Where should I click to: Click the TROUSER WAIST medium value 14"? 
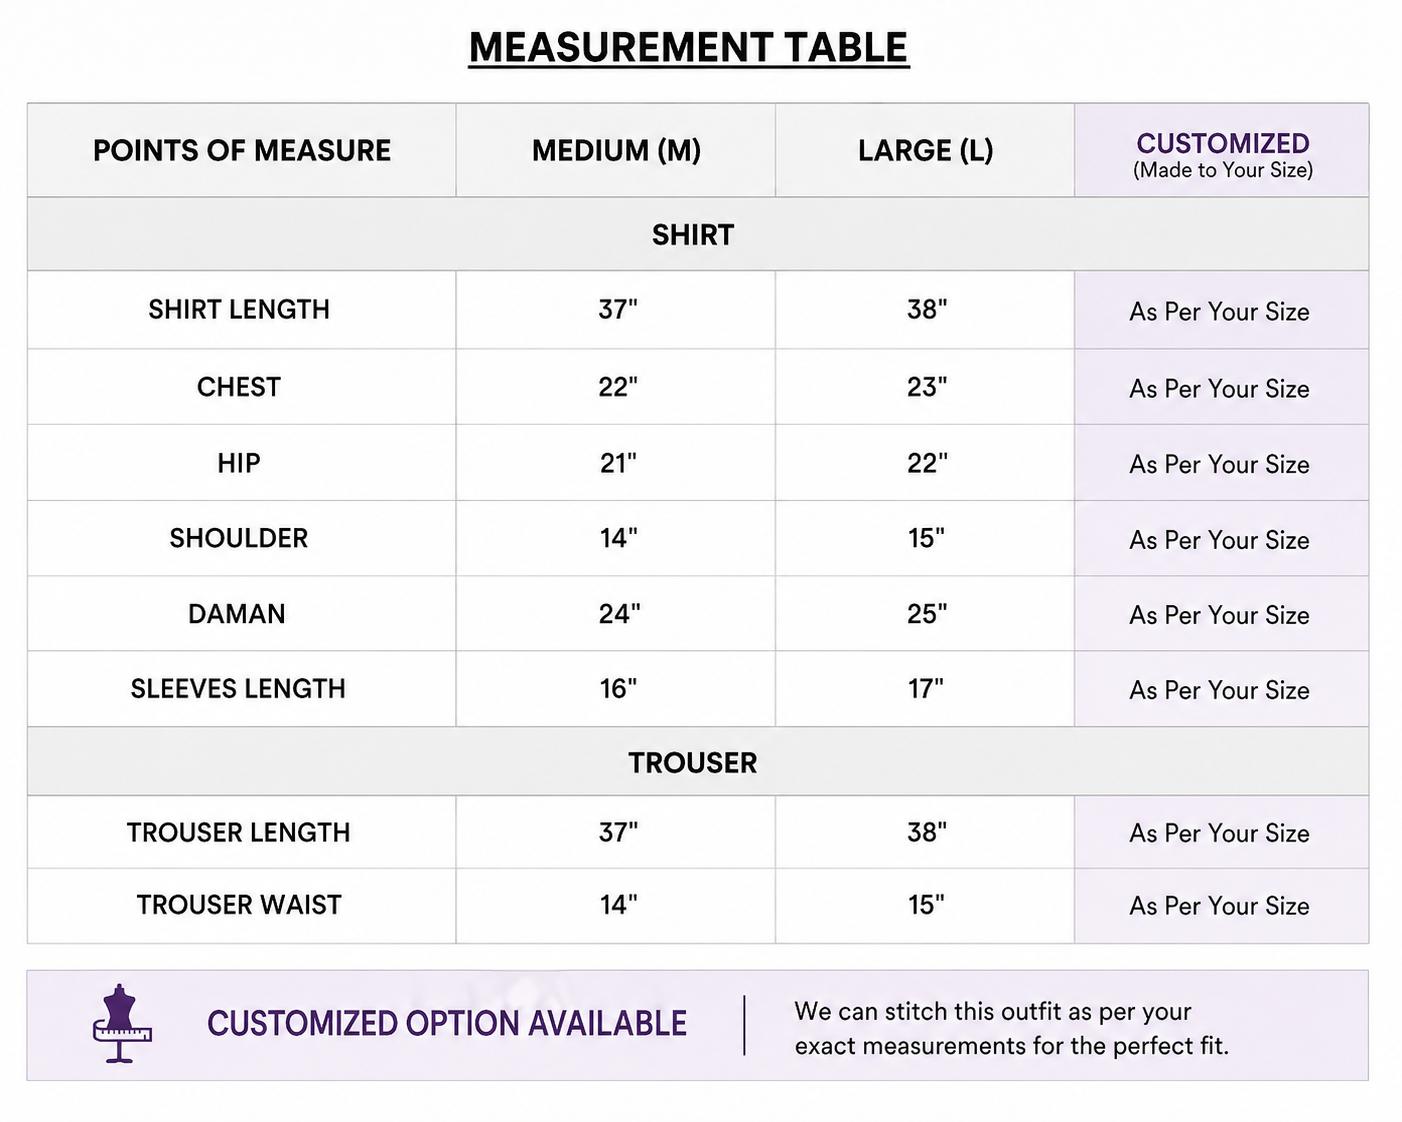click(618, 905)
